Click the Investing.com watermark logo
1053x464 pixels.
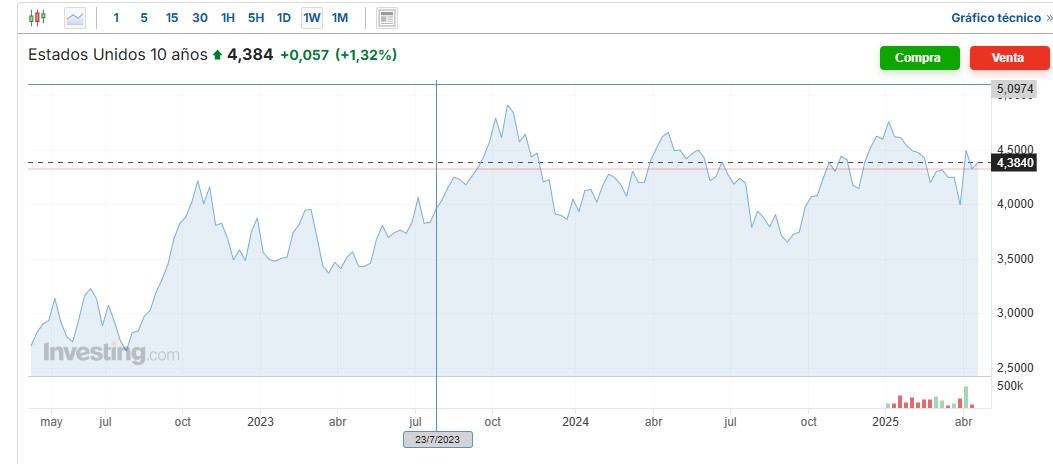coord(112,353)
